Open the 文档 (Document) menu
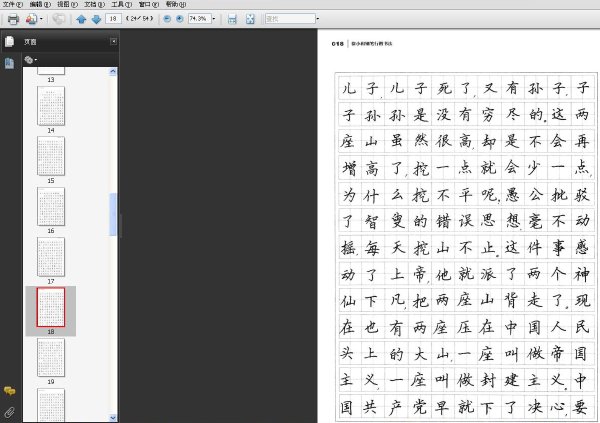600x423 pixels. tap(95, 4)
